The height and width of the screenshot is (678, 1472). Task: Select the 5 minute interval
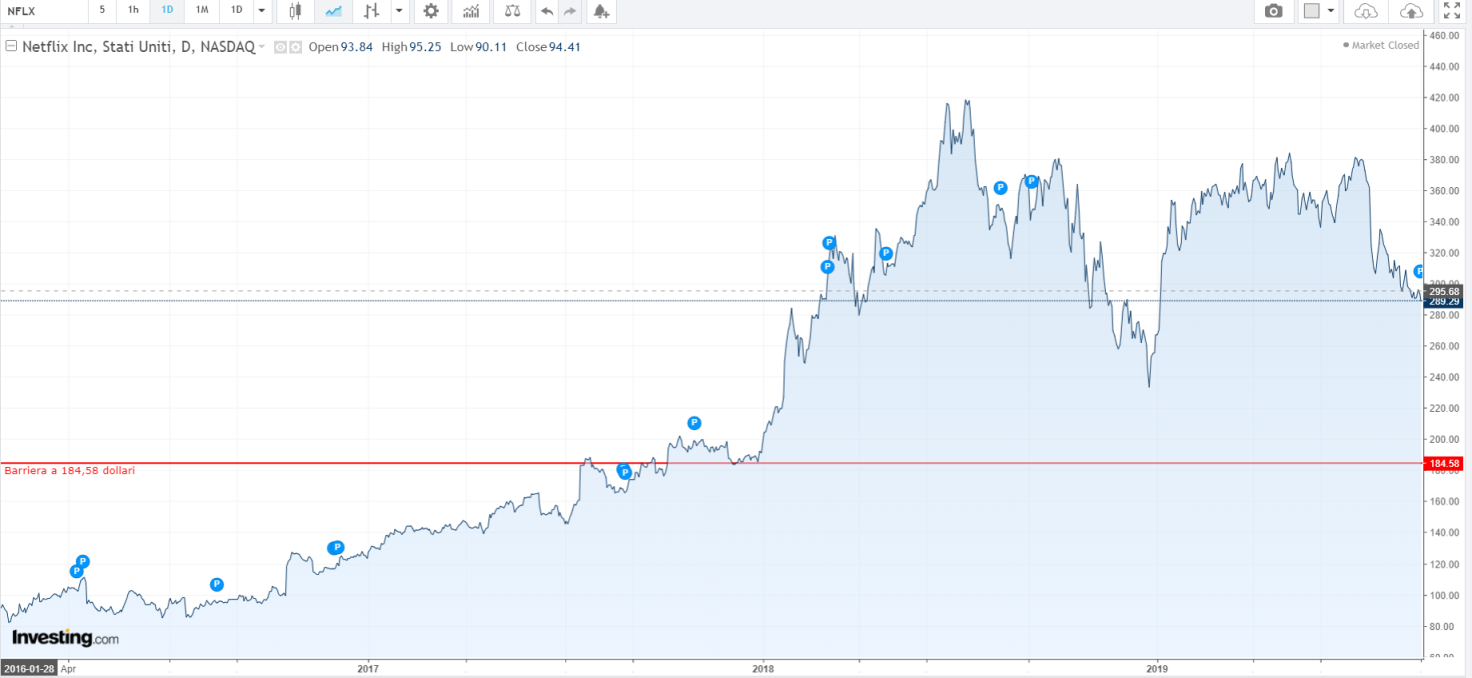coord(102,10)
